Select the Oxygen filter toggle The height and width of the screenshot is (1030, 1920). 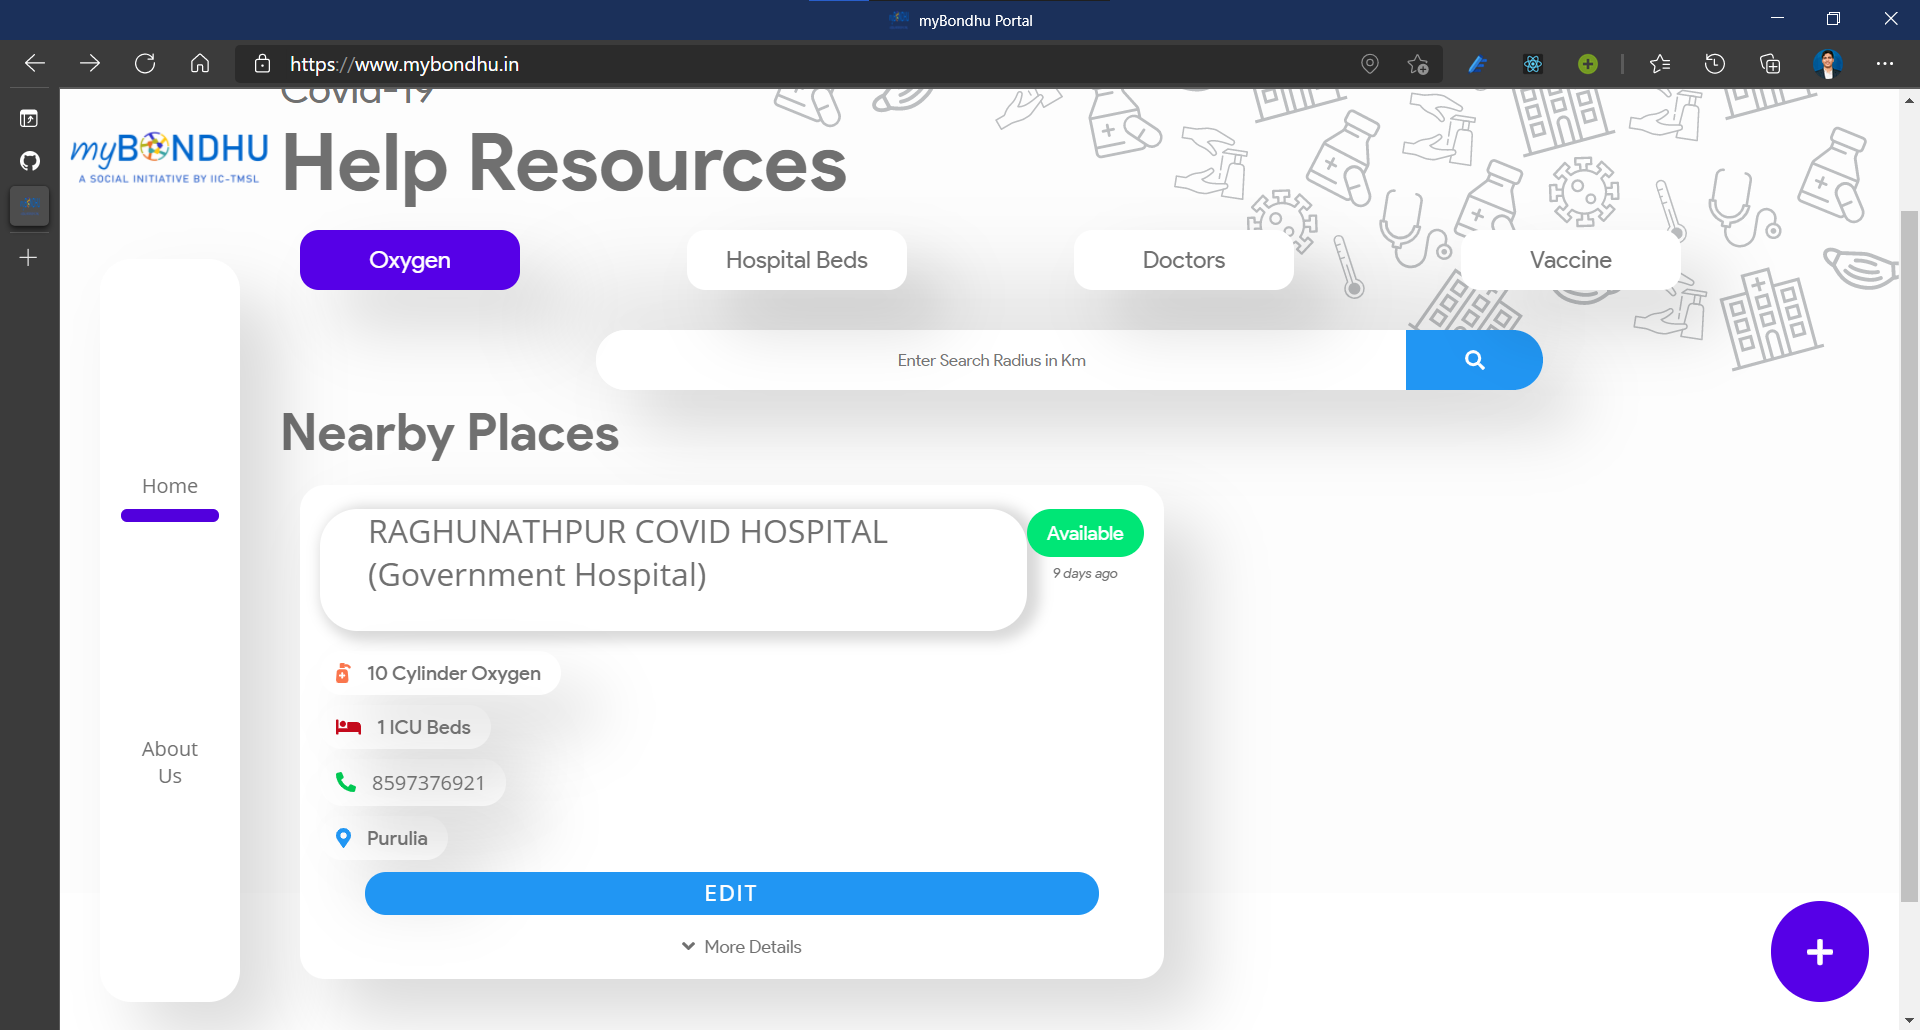(409, 260)
